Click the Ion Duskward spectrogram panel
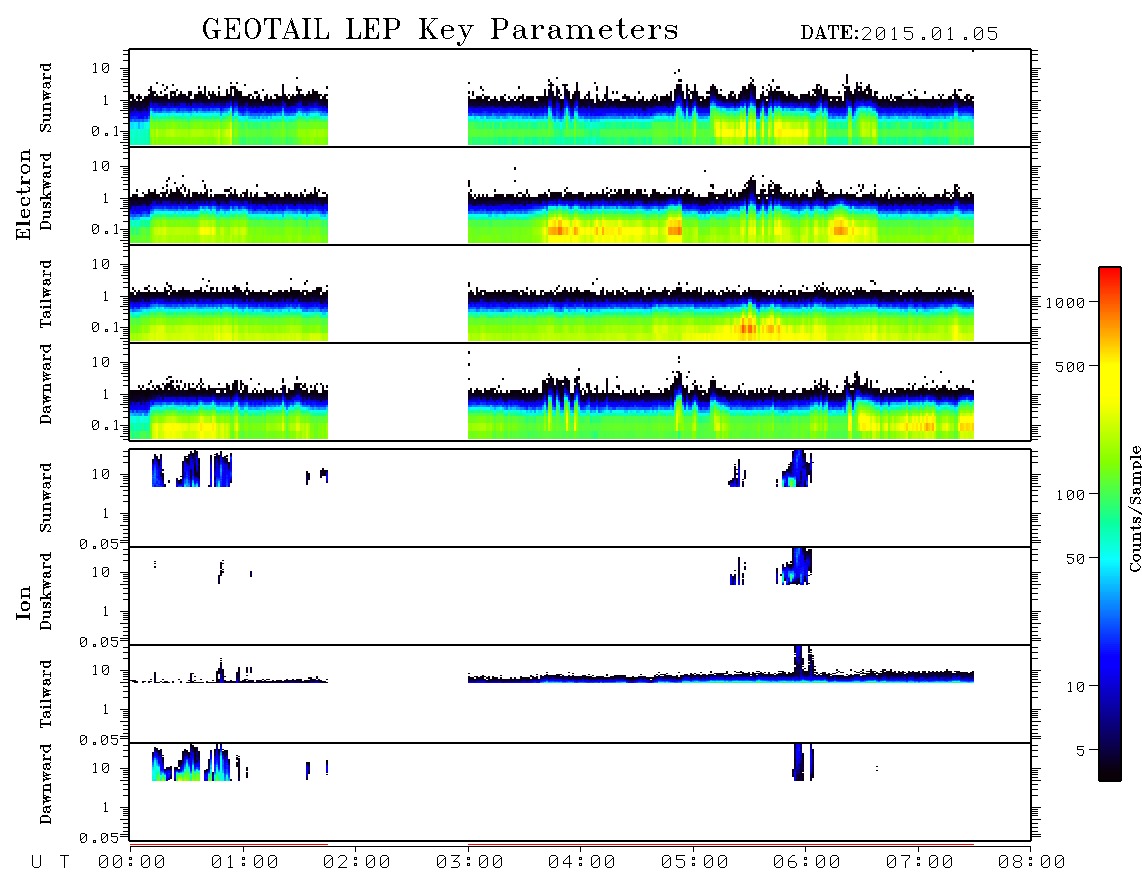This screenshot has height=880, width=1142. coord(580,596)
